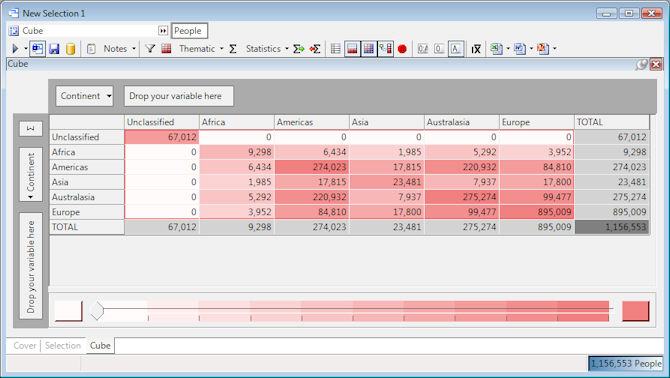Maximize the New Selection 1 window
The width and height of the screenshot is (670, 378).
pyautogui.click(x=629, y=14)
